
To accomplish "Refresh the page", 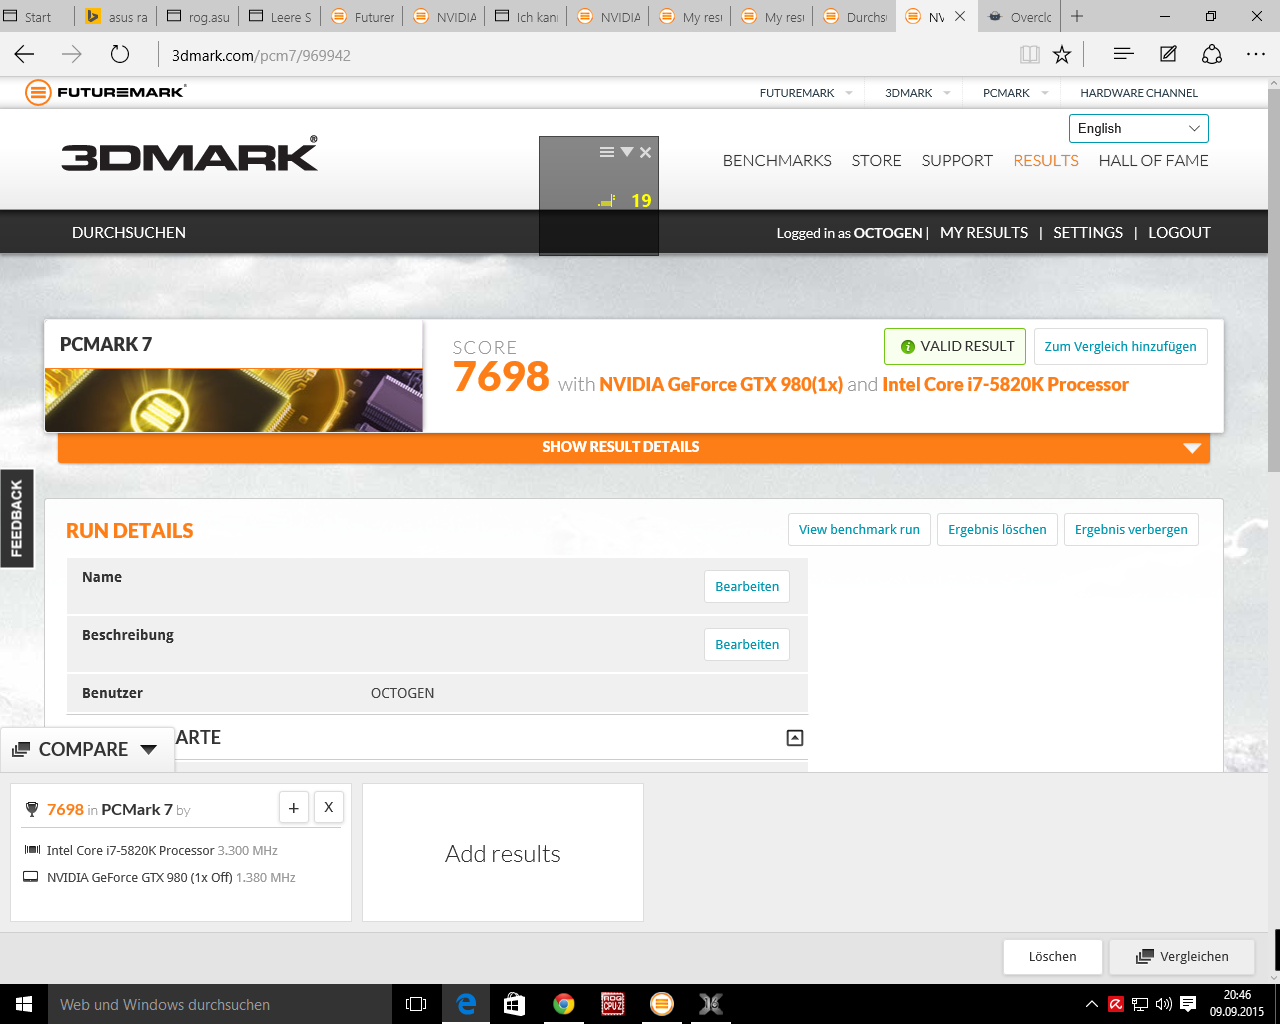I will [x=120, y=55].
